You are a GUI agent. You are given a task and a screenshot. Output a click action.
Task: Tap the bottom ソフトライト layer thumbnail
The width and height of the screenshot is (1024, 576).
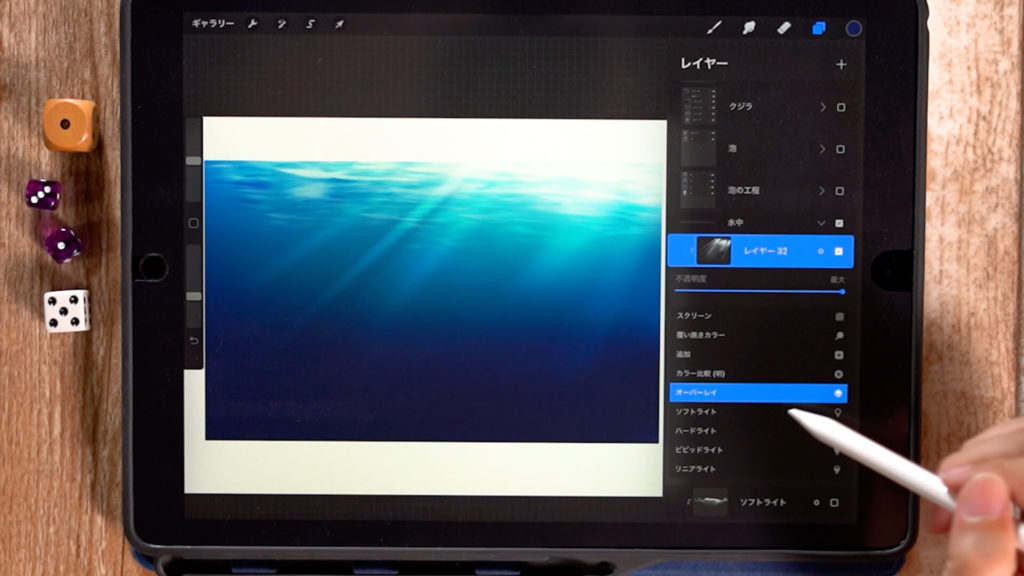pyautogui.click(x=710, y=502)
